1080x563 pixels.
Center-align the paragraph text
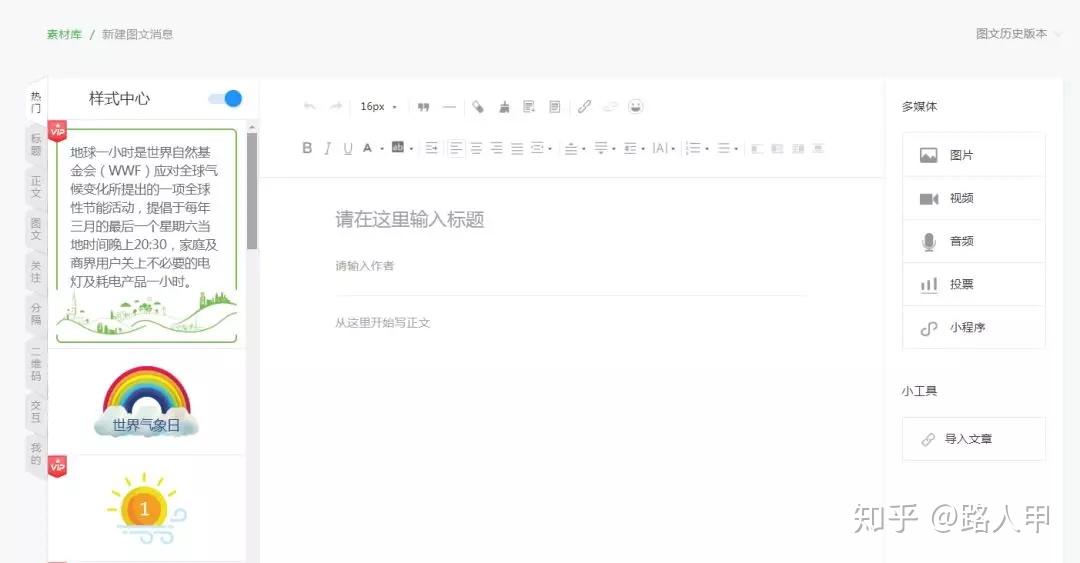476,148
